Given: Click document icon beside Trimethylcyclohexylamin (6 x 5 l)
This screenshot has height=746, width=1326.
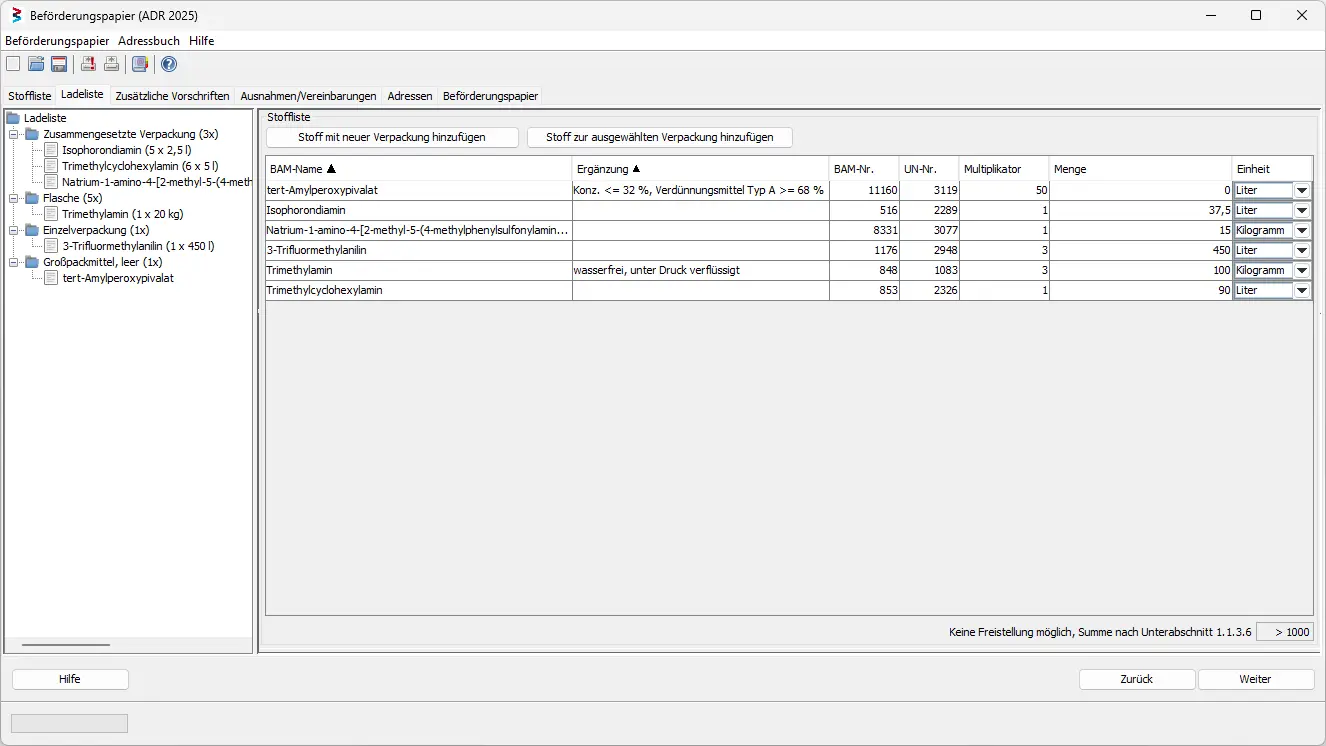Looking at the screenshot, I should pos(51,166).
